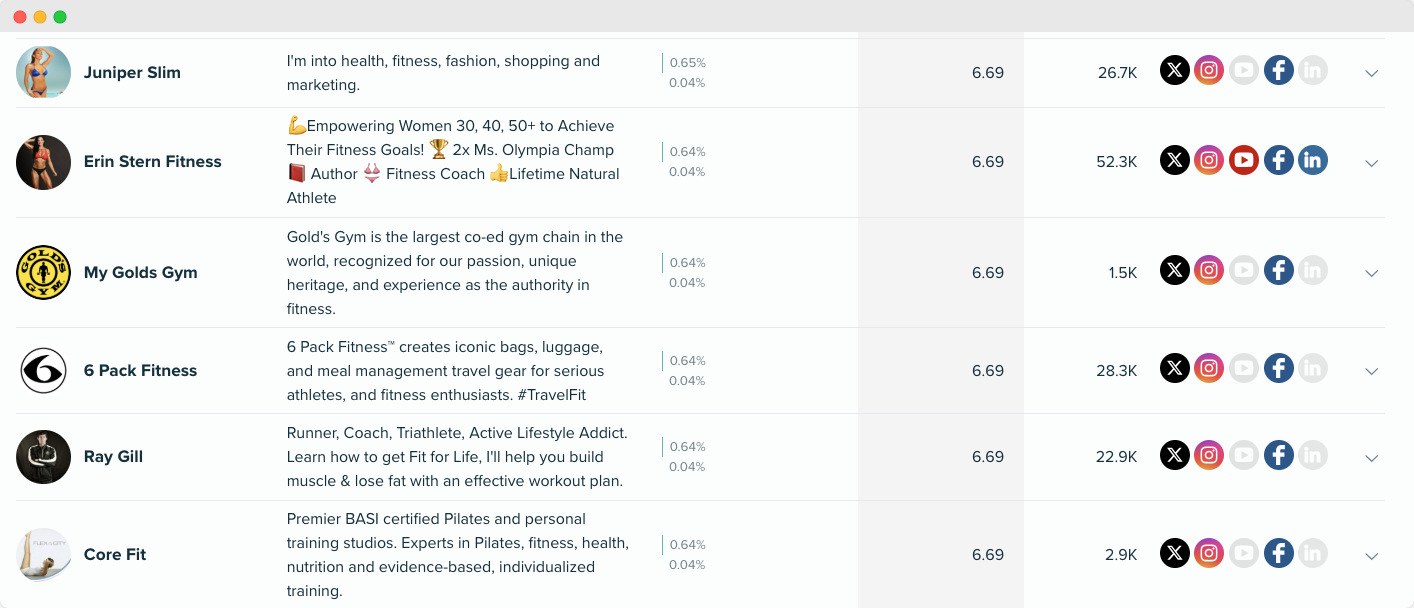Open the X icon for 6 Pack Fitness
This screenshot has height=608, width=1414.
[x=1174, y=367]
